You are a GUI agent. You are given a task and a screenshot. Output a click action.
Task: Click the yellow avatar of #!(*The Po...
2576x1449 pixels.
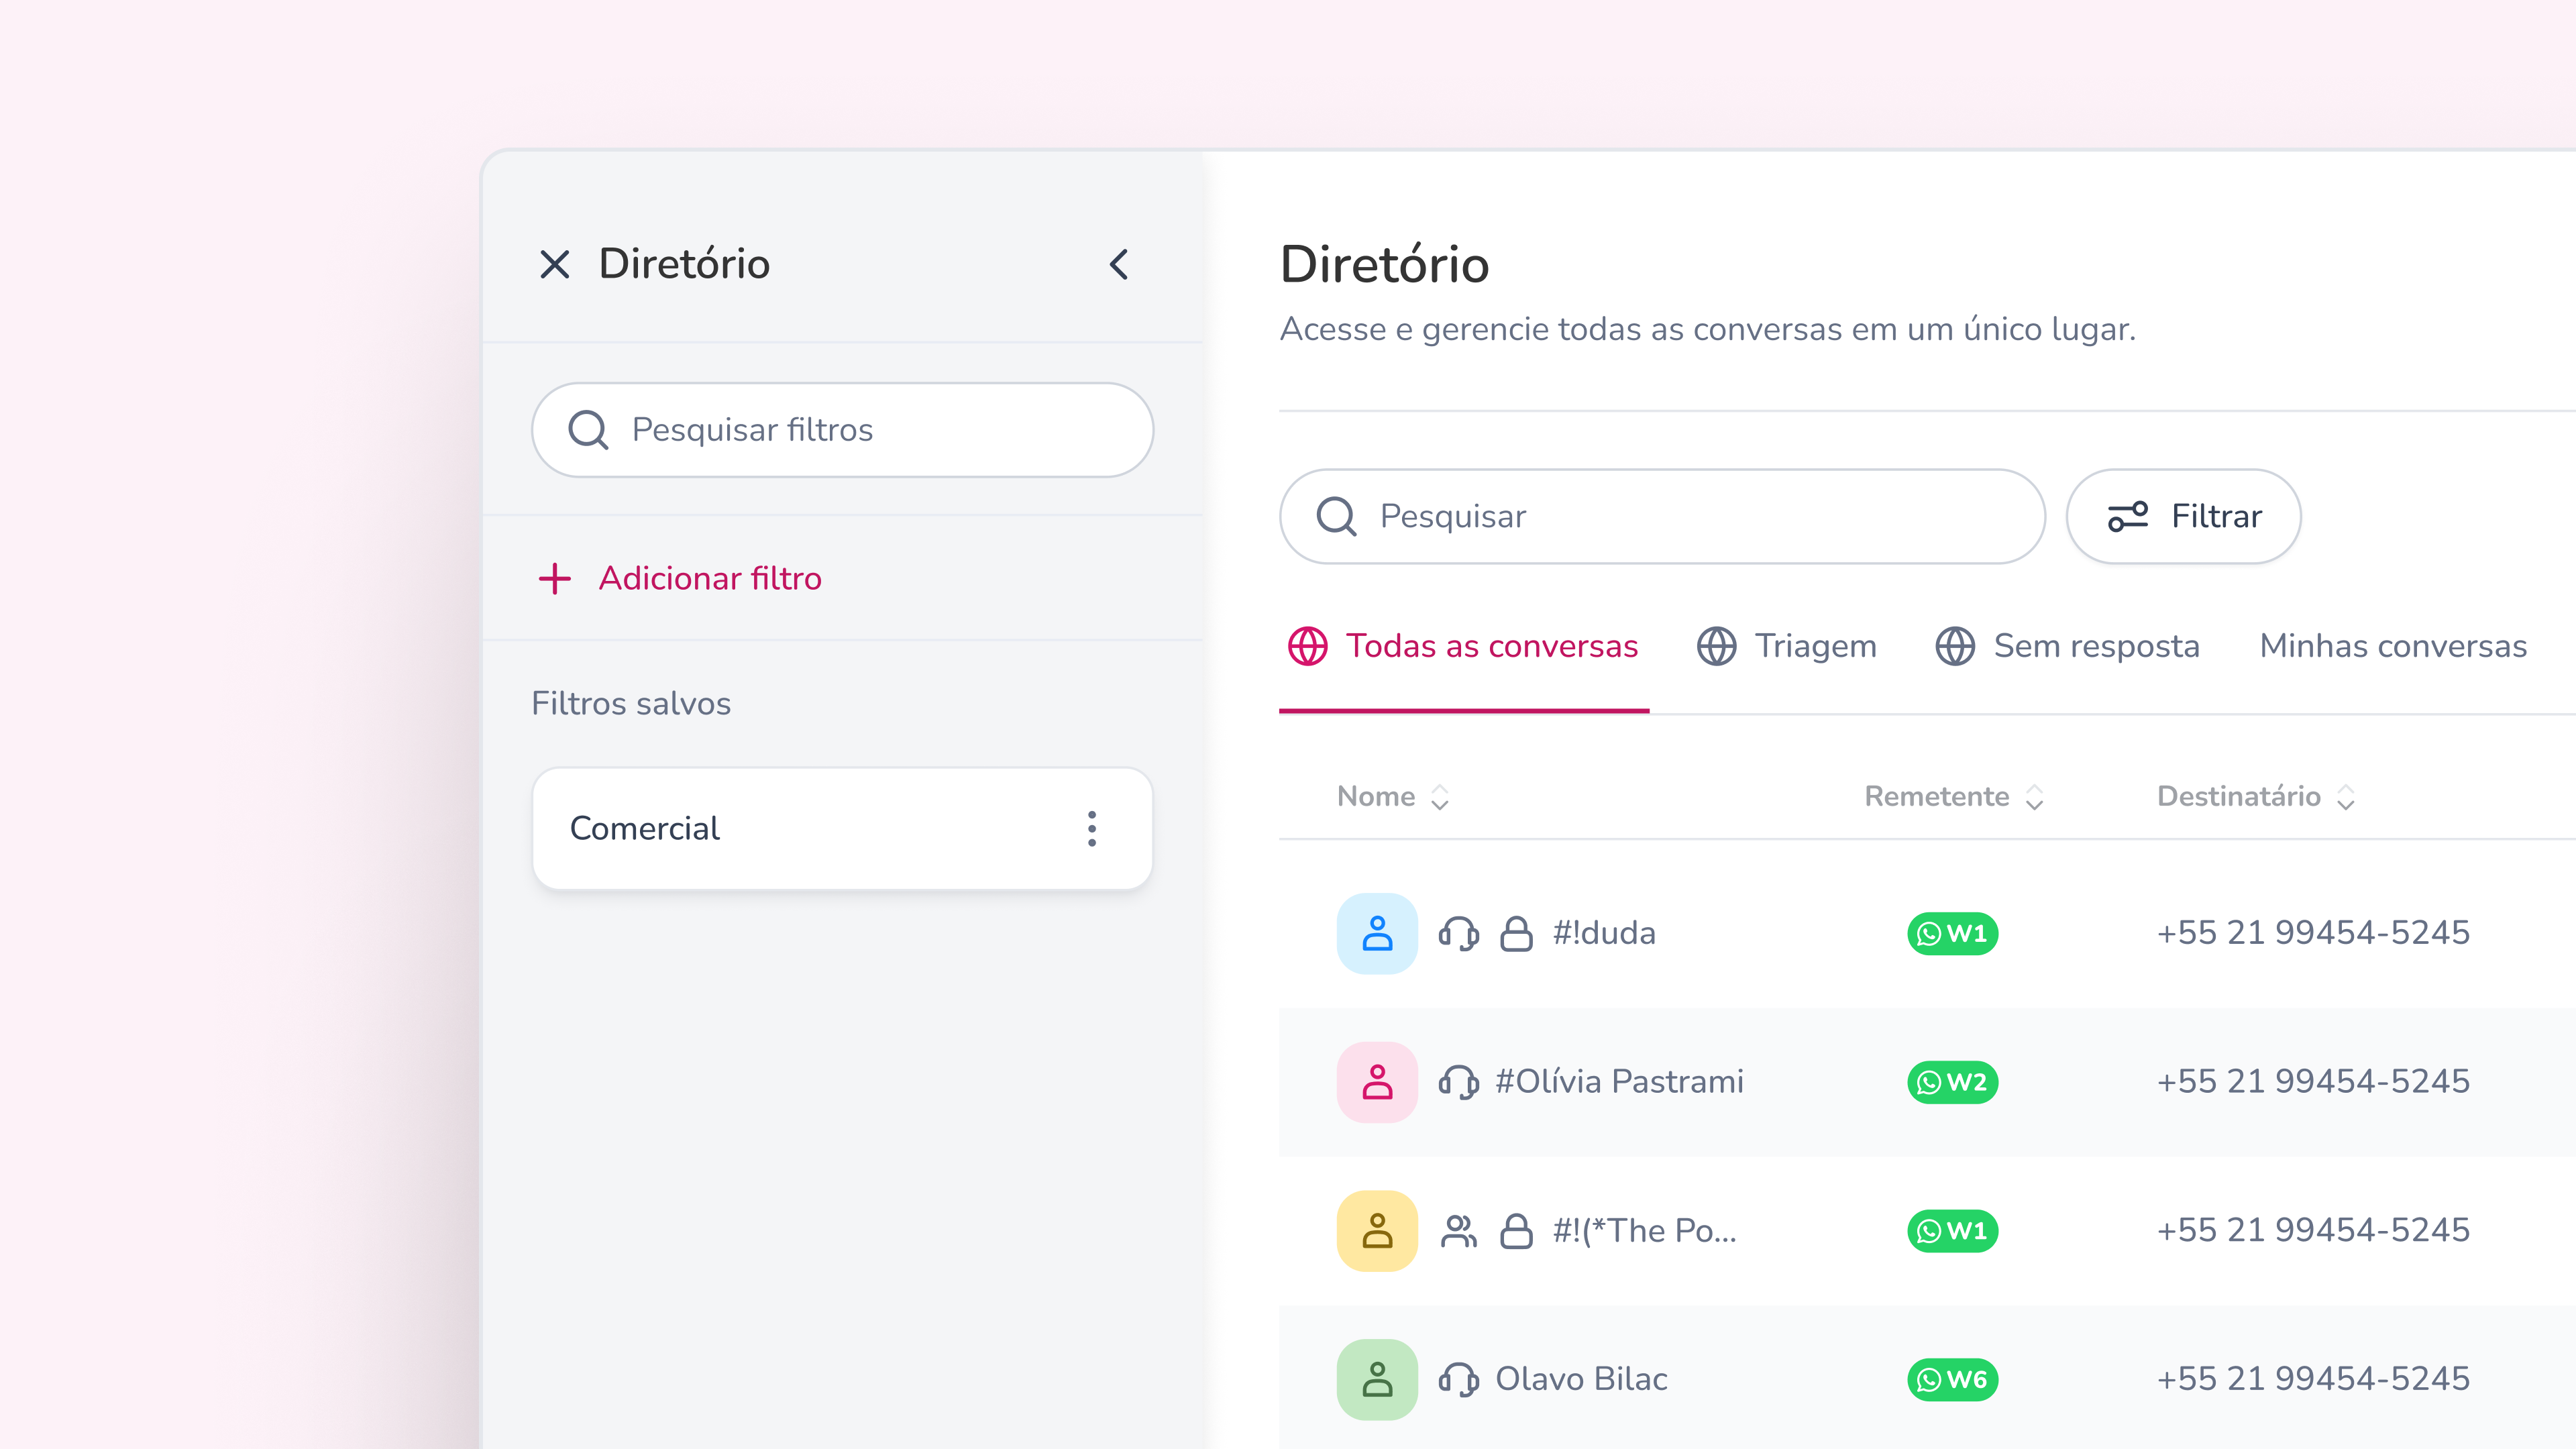click(x=1377, y=1231)
